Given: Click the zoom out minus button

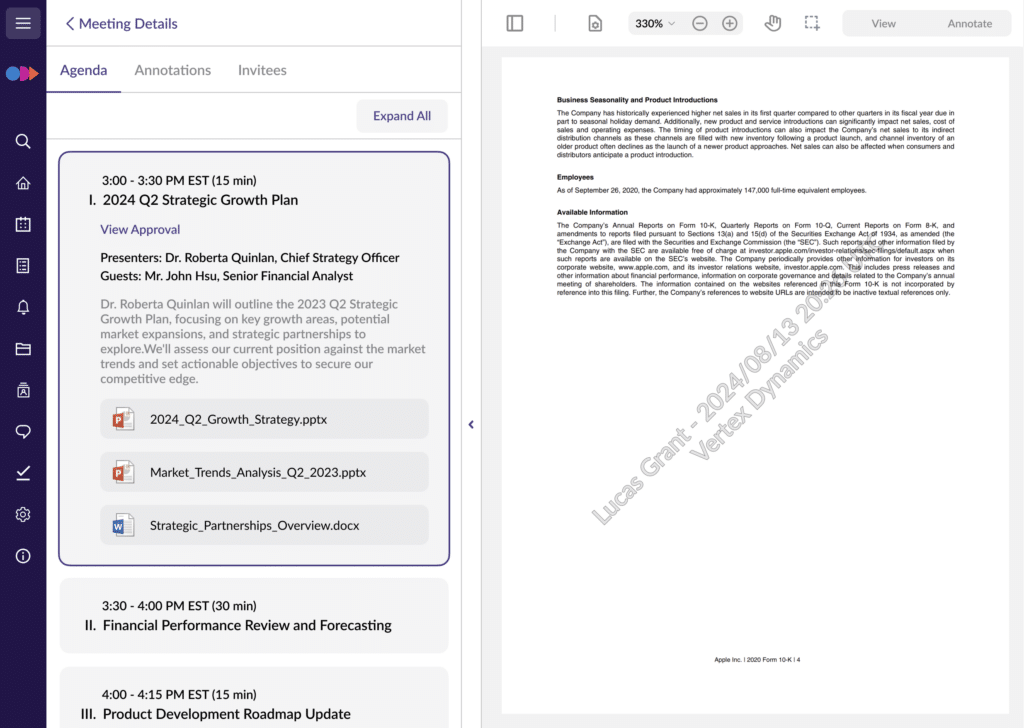Looking at the screenshot, I should coord(700,23).
